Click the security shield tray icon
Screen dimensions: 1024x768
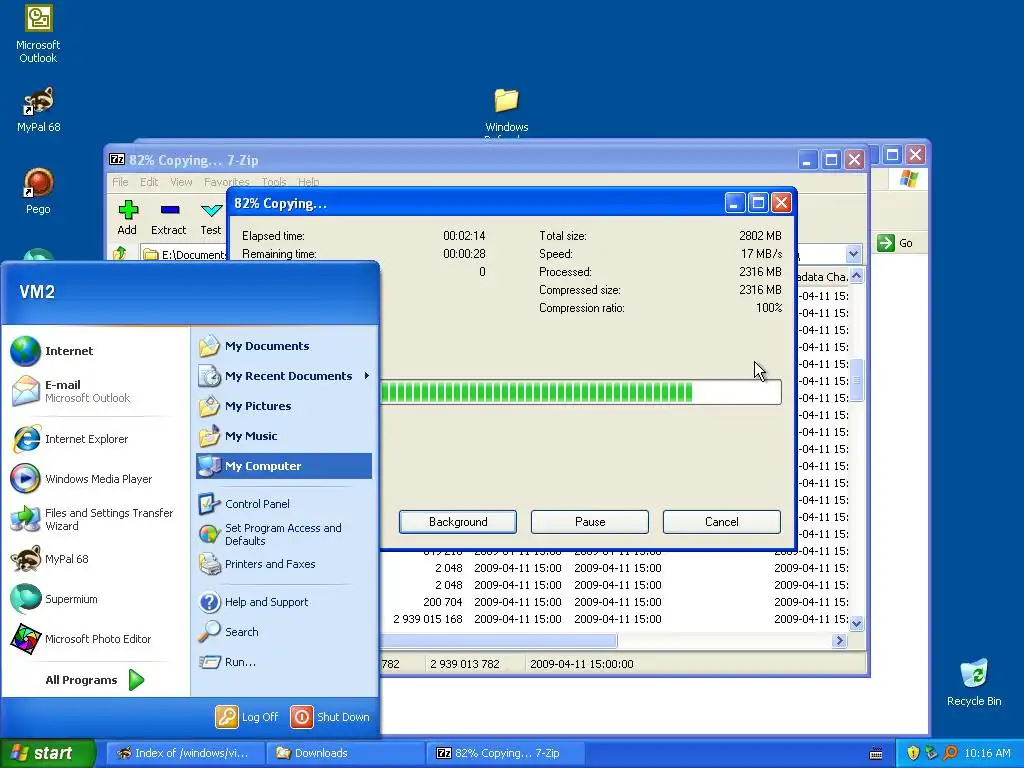point(913,753)
